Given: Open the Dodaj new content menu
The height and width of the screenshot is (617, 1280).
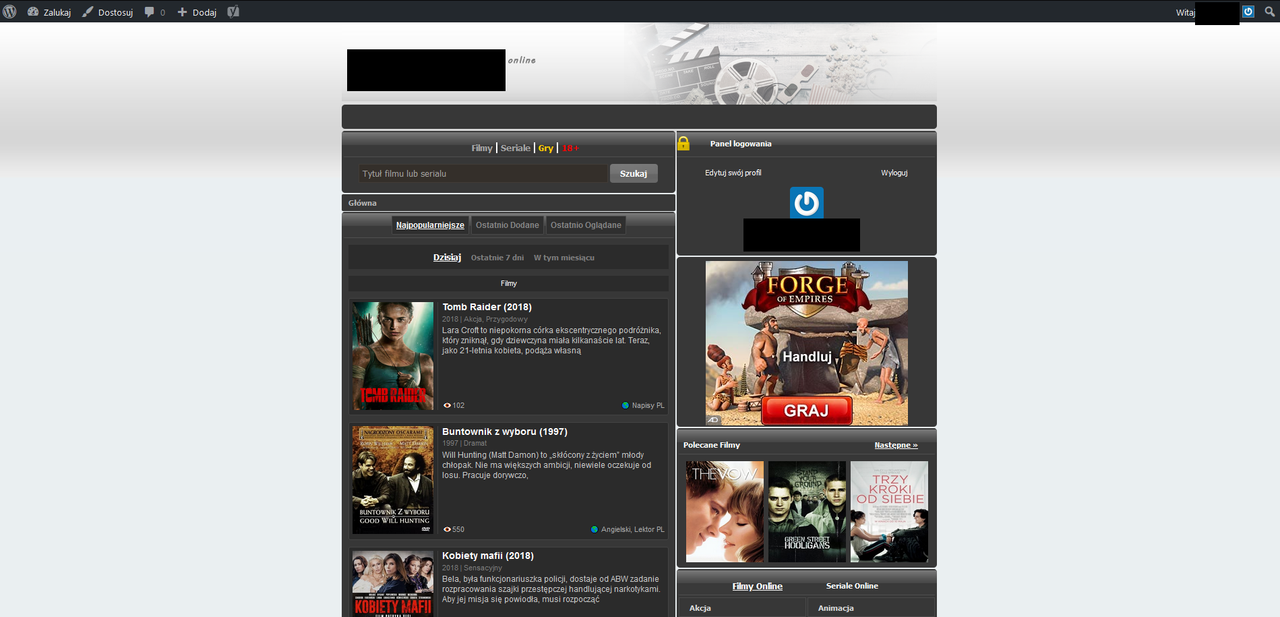Looking at the screenshot, I should tap(197, 12).
